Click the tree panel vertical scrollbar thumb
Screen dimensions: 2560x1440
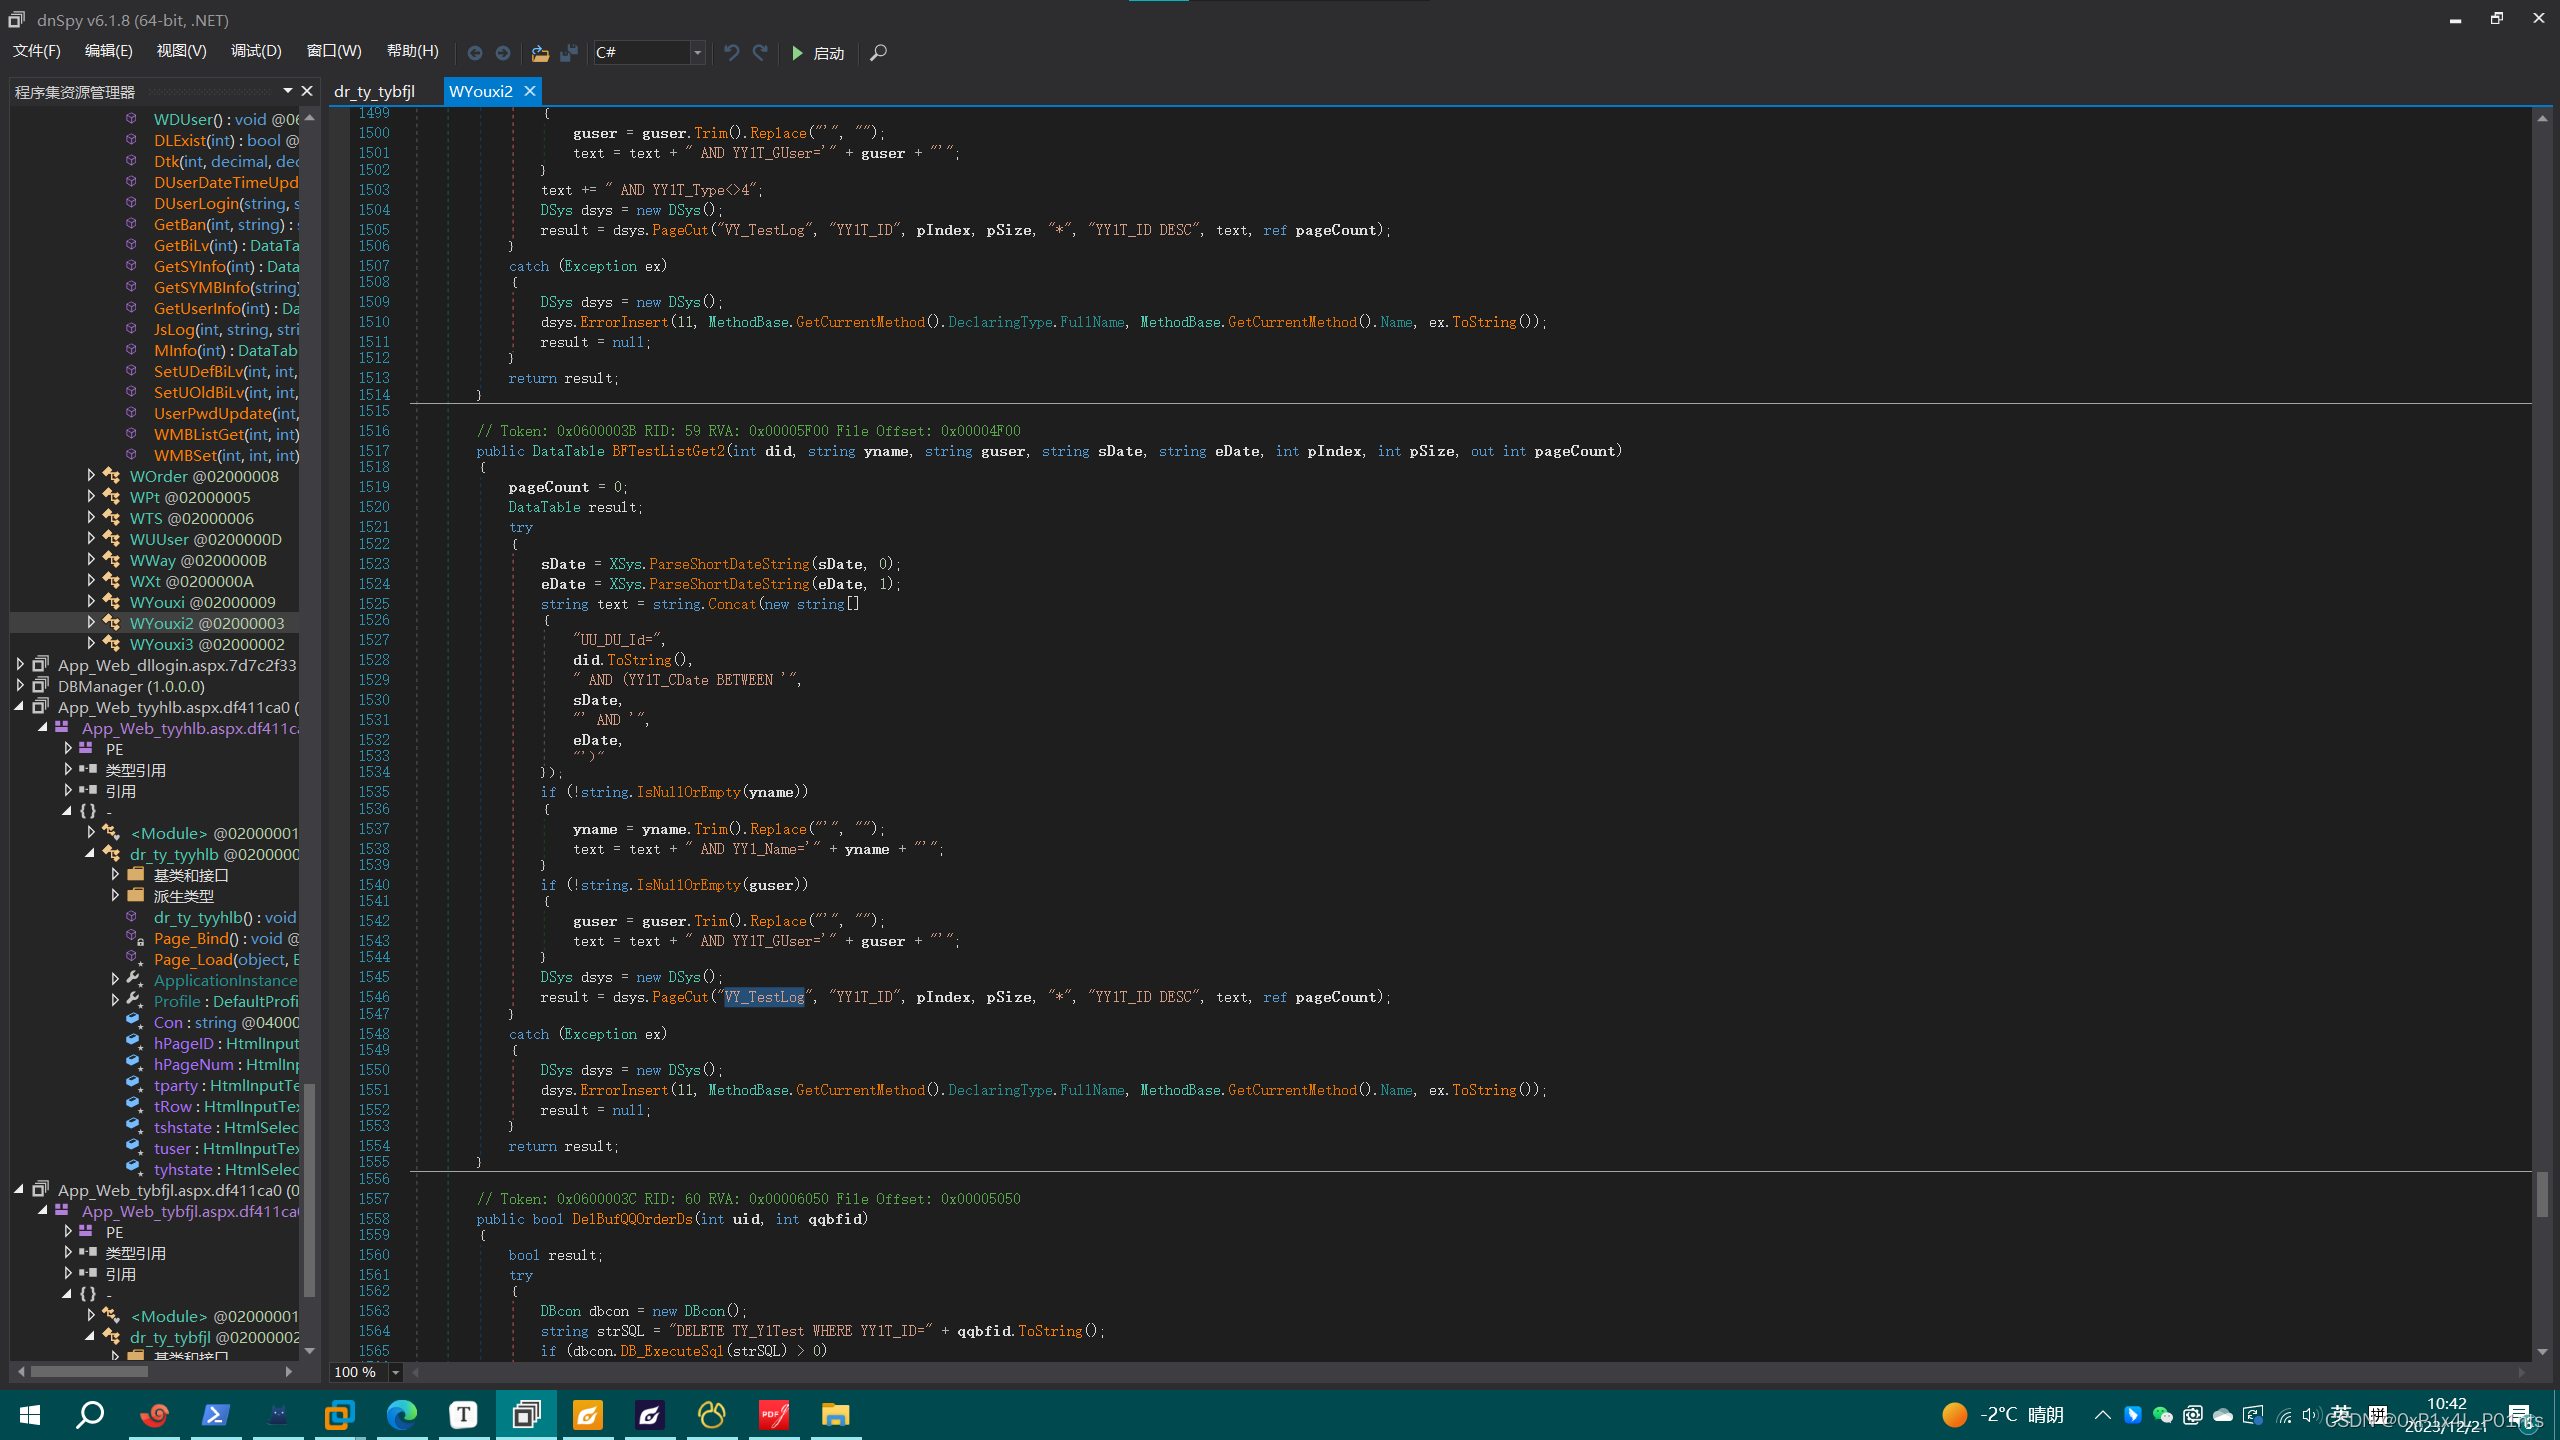309,1190
